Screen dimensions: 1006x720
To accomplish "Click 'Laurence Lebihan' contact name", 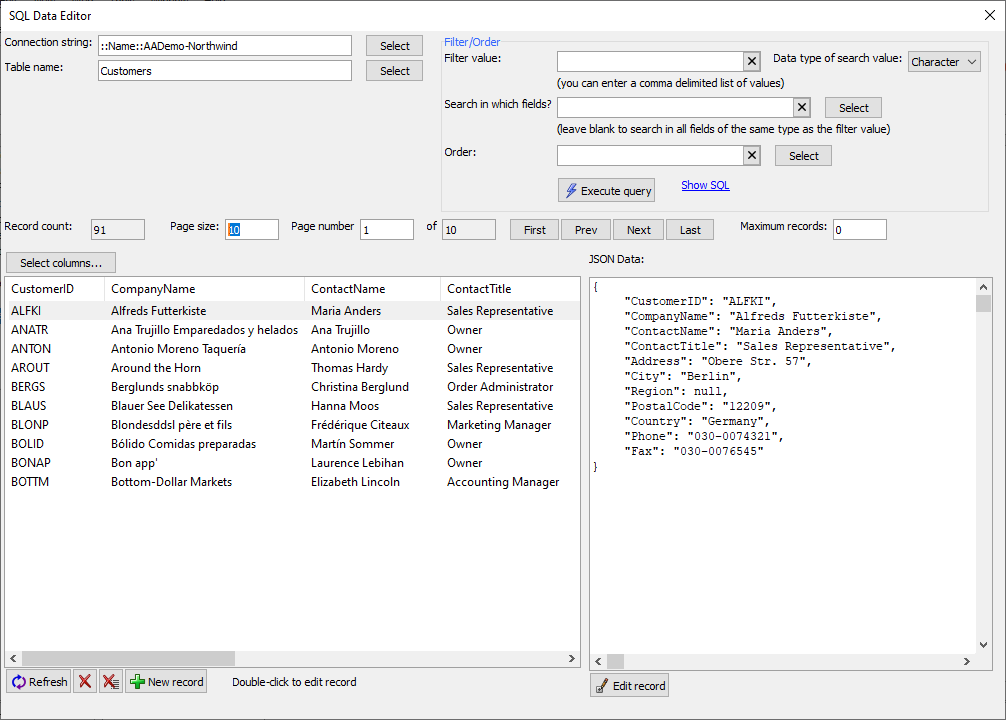I will (x=357, y=463).
